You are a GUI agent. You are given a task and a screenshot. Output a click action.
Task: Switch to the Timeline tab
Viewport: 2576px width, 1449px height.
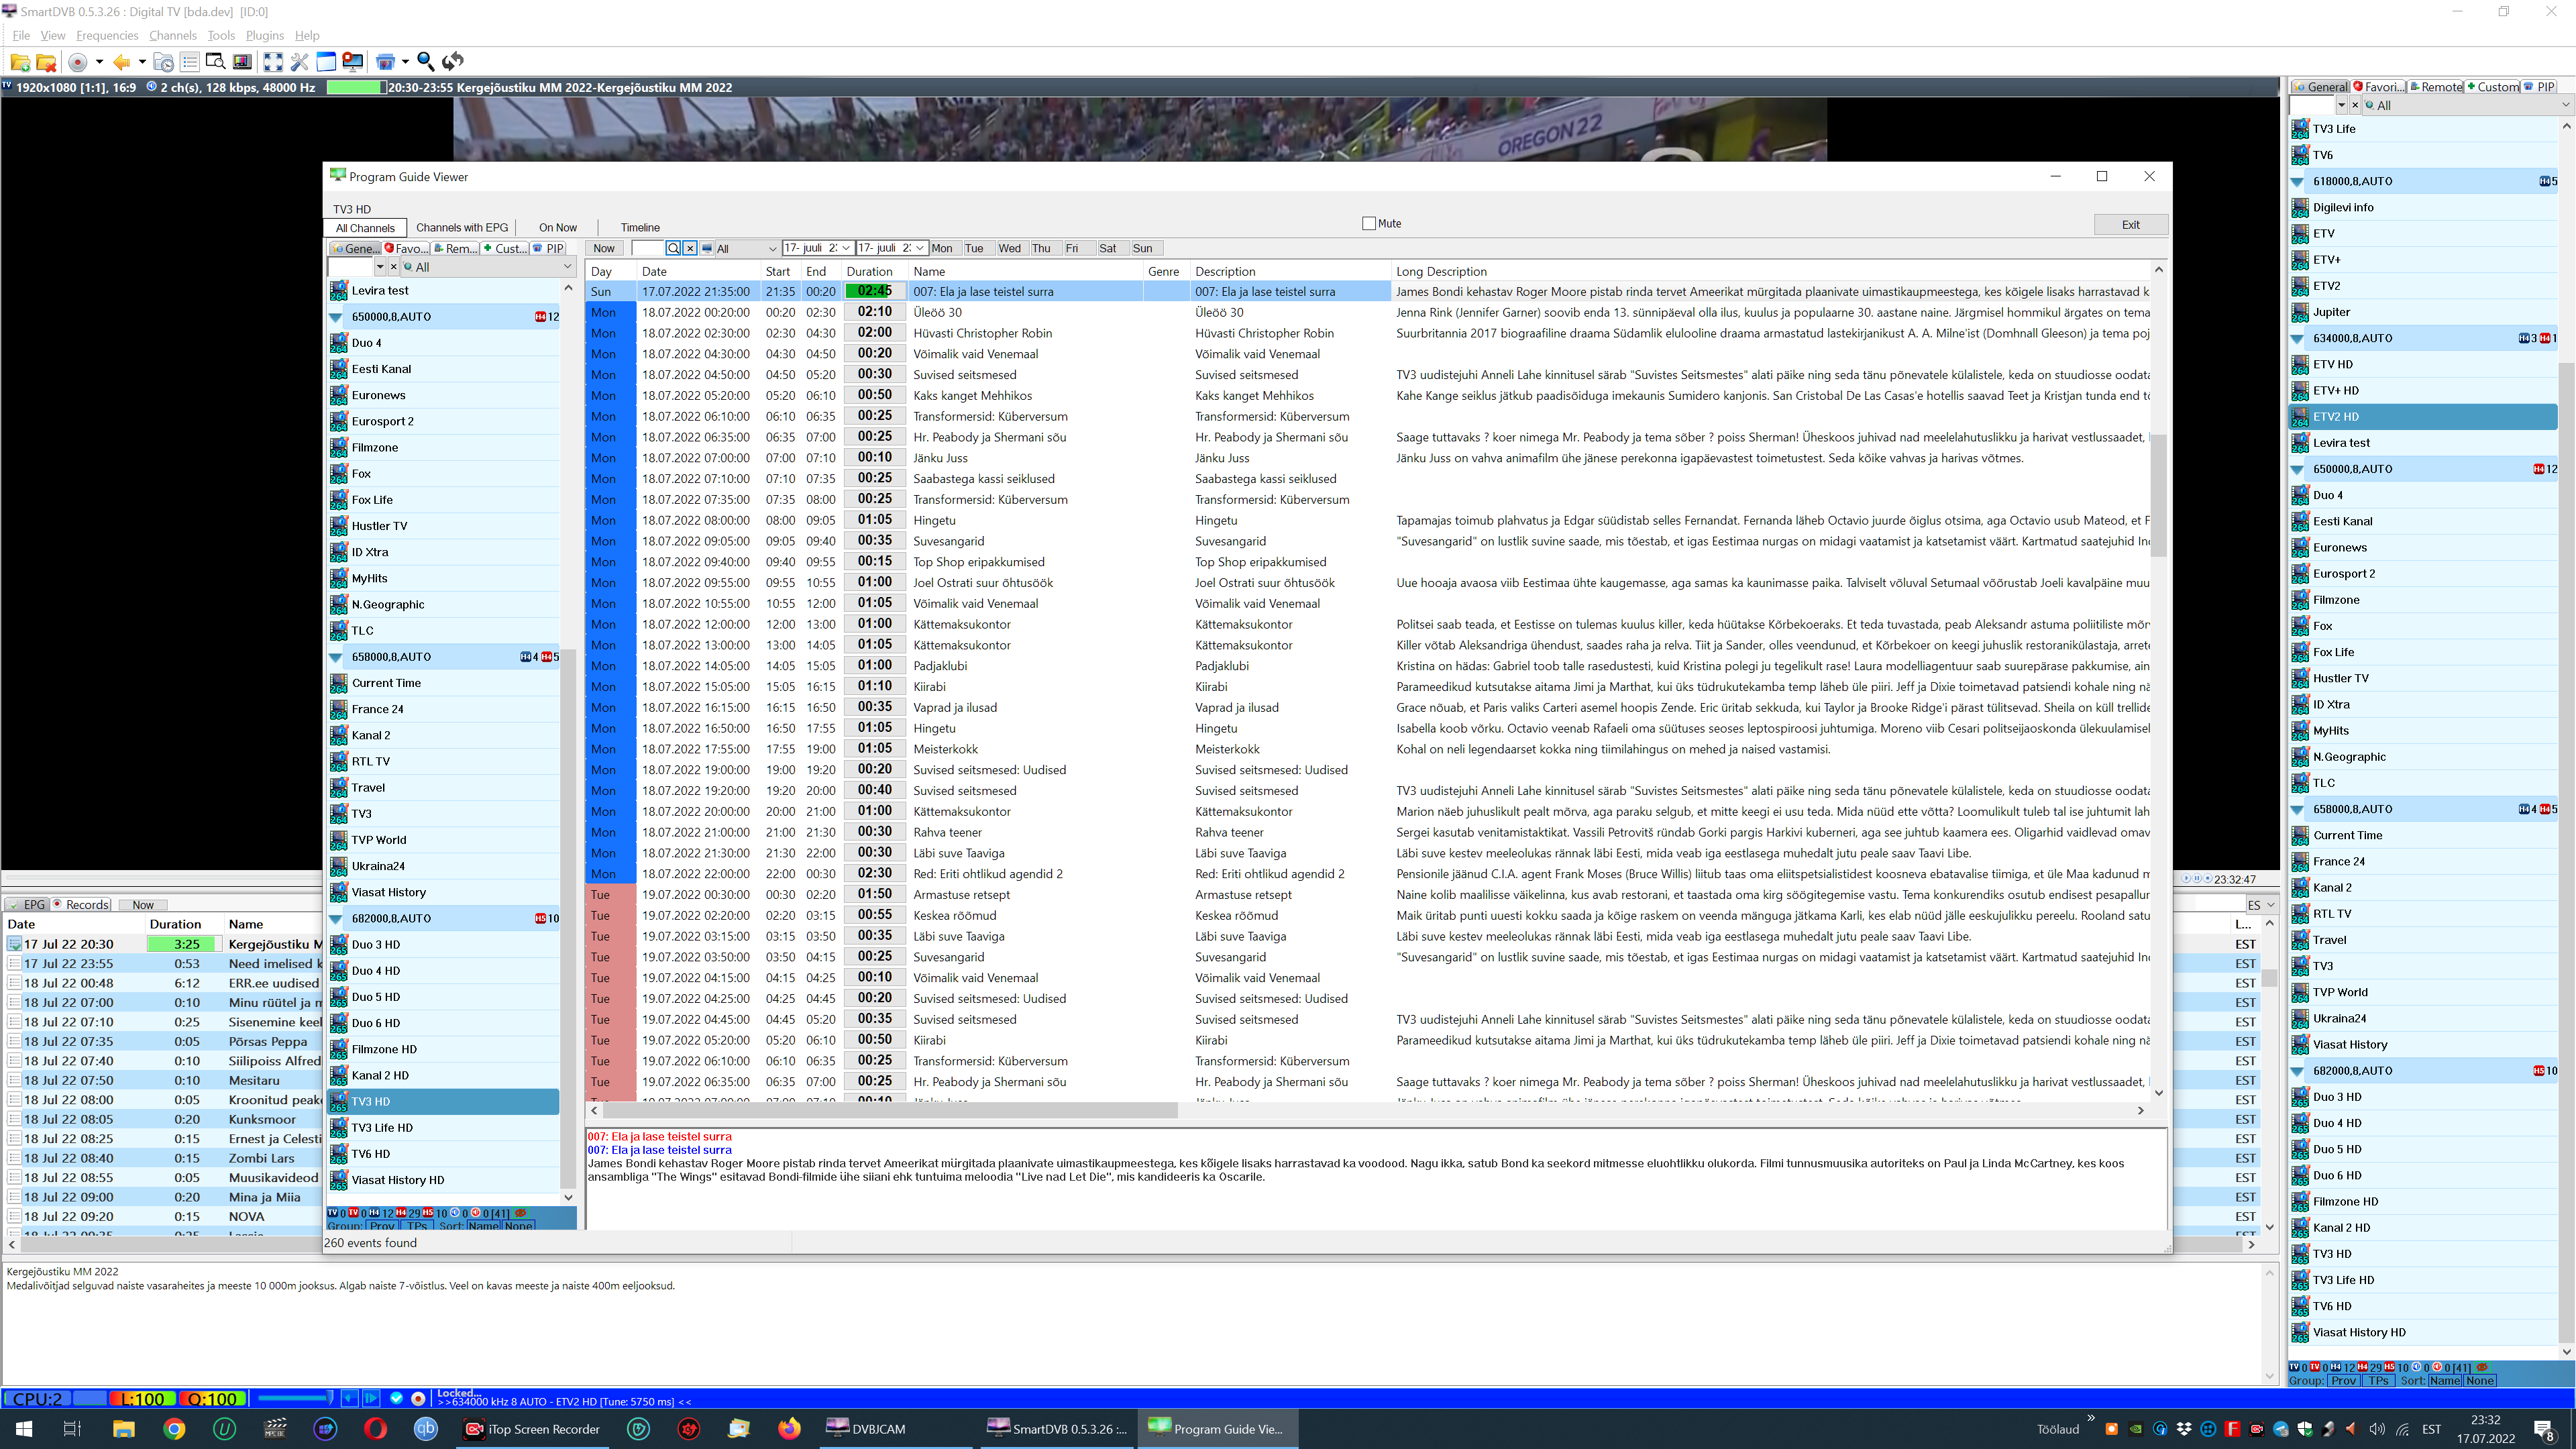640,228
